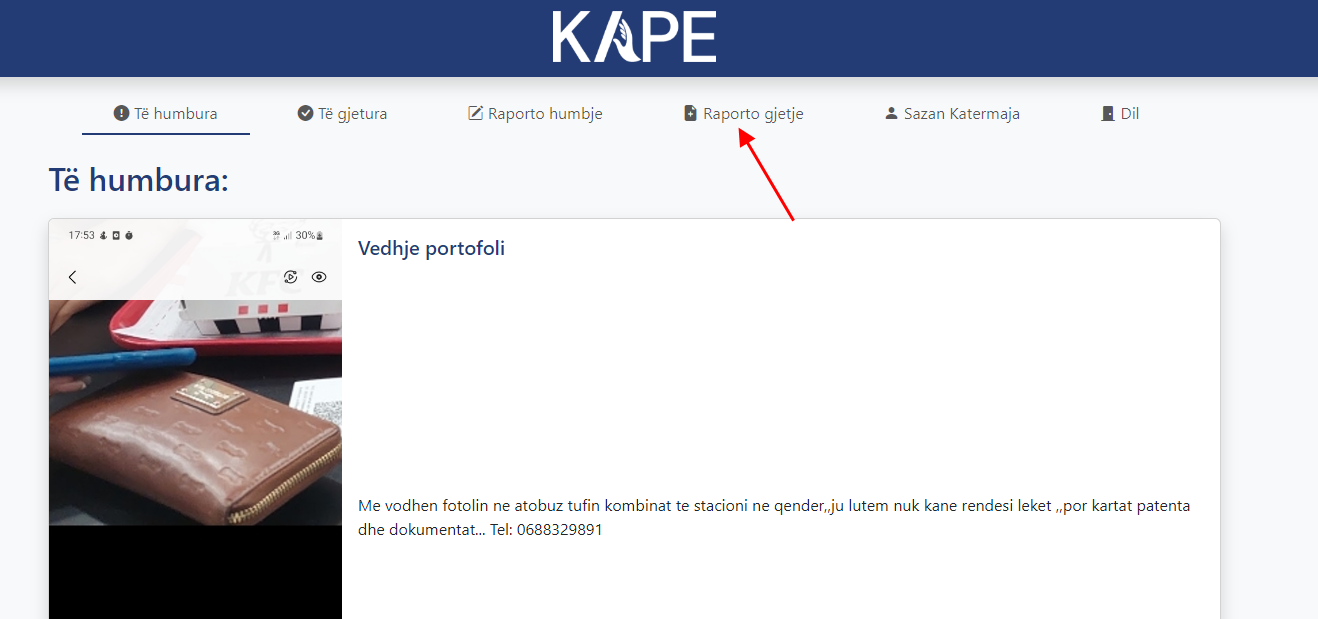Click the exclamation icon beside Të humbura
This screenshot has width=1318, height=619.
122,114
